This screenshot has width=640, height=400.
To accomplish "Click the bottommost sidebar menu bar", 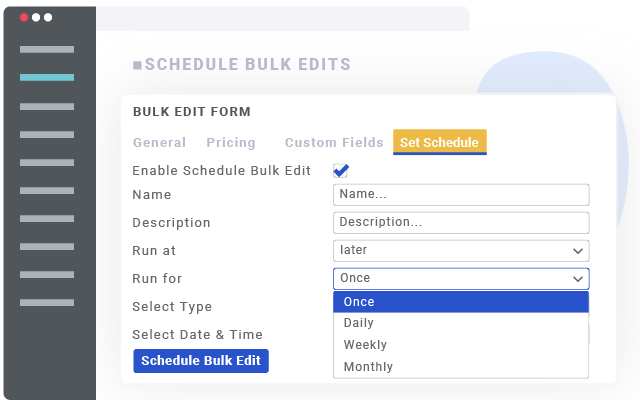I will click(46, 302).
